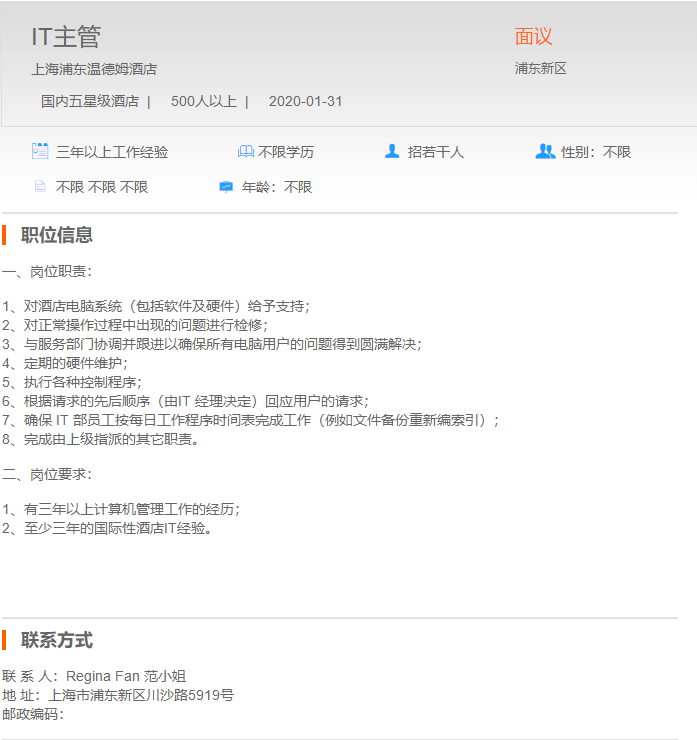The height and width of the screenshot is (740, 697).
Task: Click the age requirement icon
Action: point(226,187)
